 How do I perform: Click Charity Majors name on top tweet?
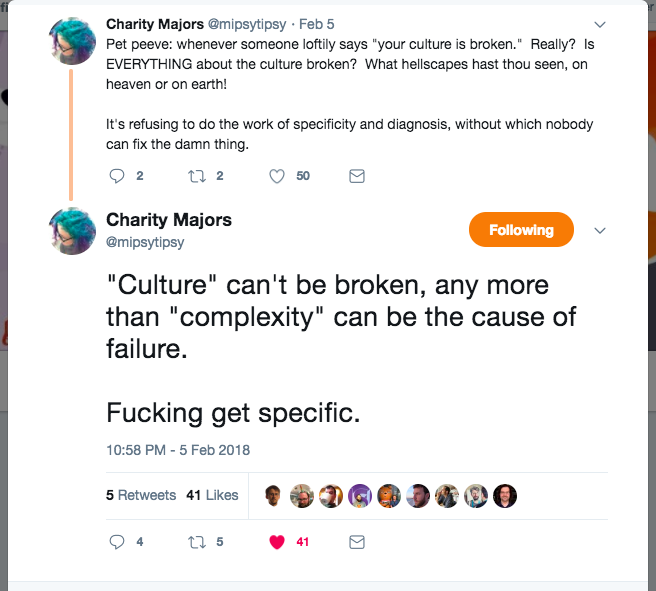point(153,23)
